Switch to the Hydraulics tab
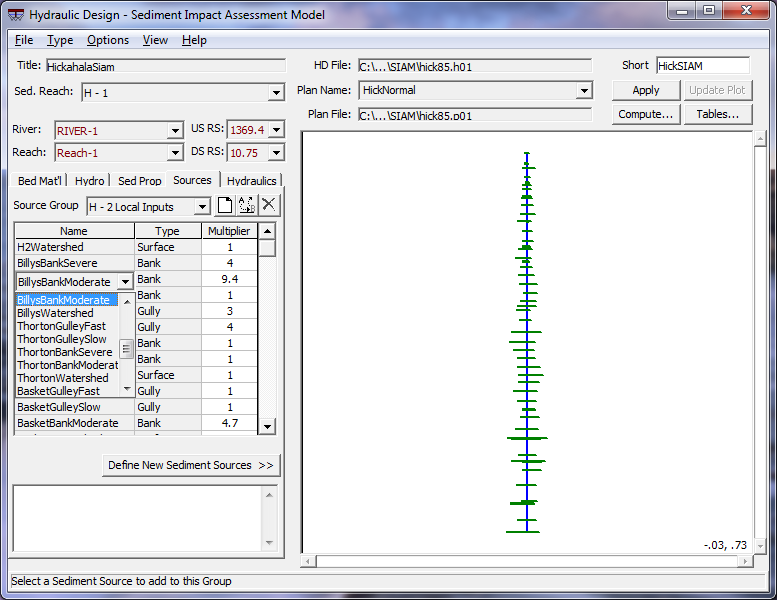The width and height of the screenshot is (777, 600). pos(251,181)
